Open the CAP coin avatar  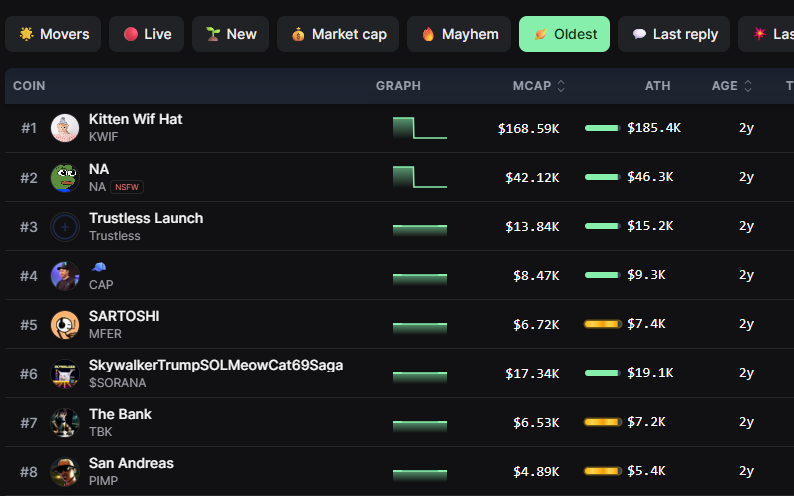click(65, 276)
